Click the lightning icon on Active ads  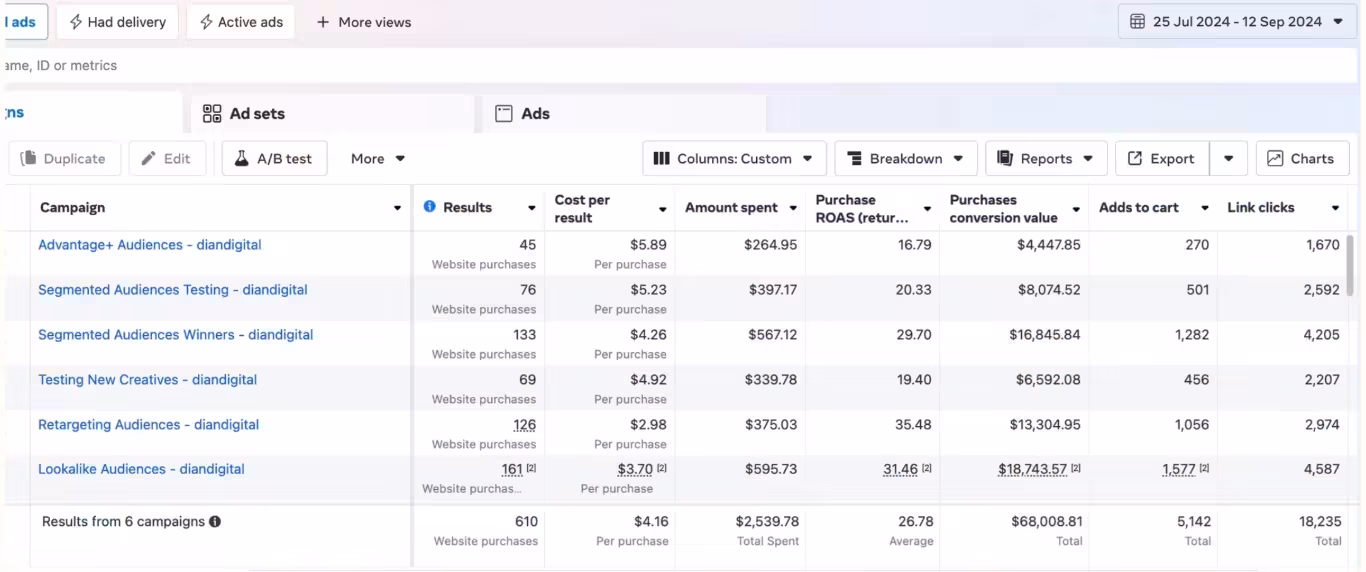pyautogui.click(x=206, y=22)
